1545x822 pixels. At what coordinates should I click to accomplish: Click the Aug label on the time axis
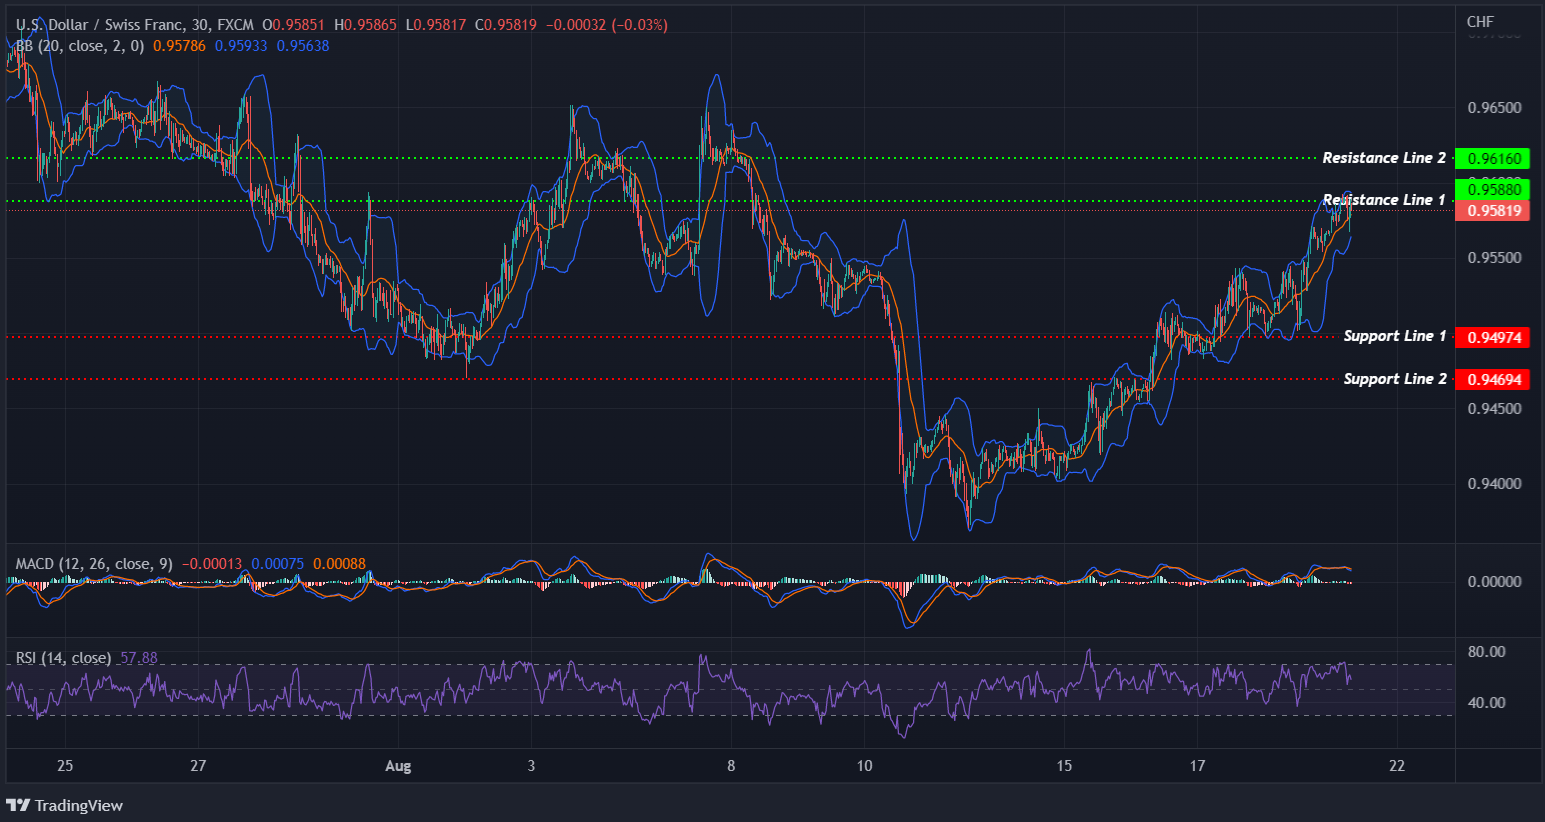point(398,765)
